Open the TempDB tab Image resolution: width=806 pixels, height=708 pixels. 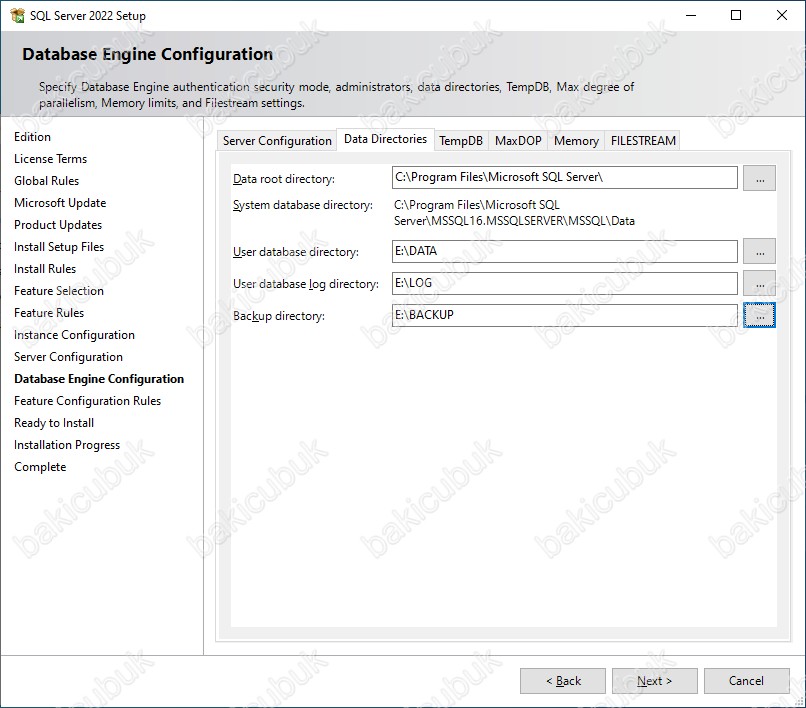pos(461,141)
